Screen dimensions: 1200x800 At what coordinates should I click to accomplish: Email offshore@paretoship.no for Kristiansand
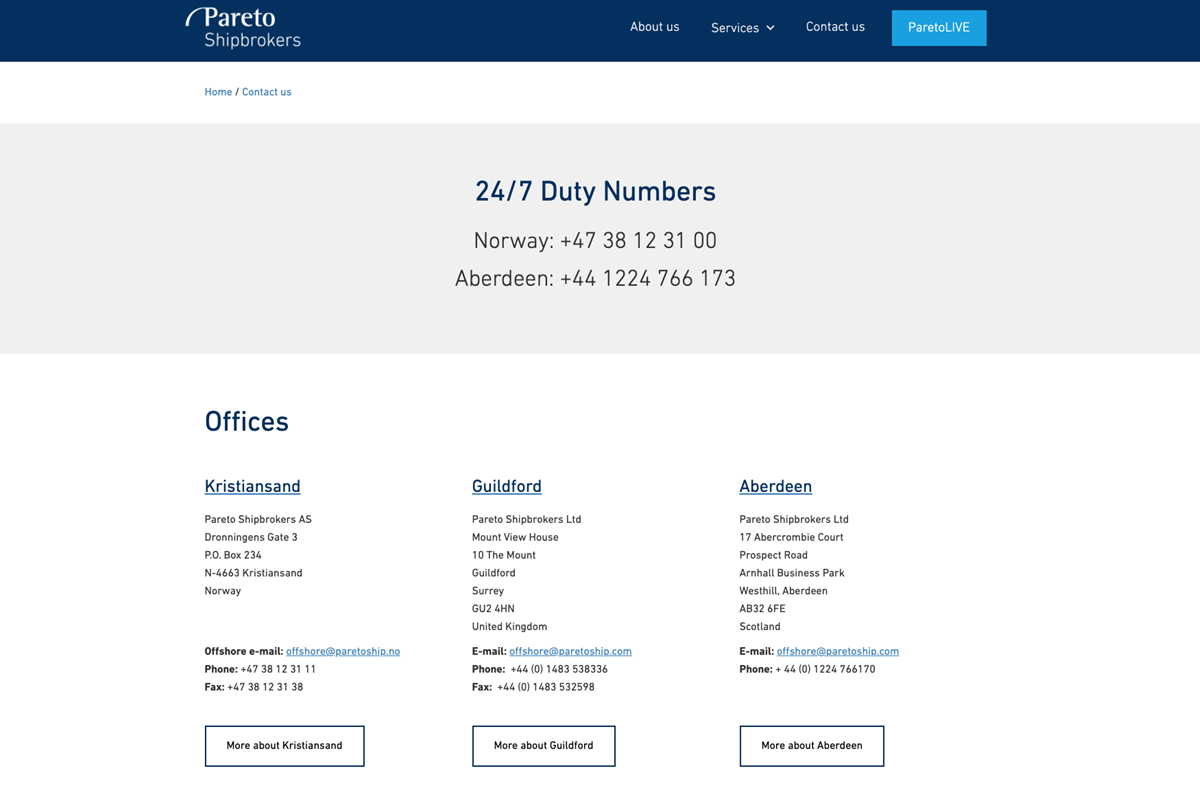tap(343, 652)
